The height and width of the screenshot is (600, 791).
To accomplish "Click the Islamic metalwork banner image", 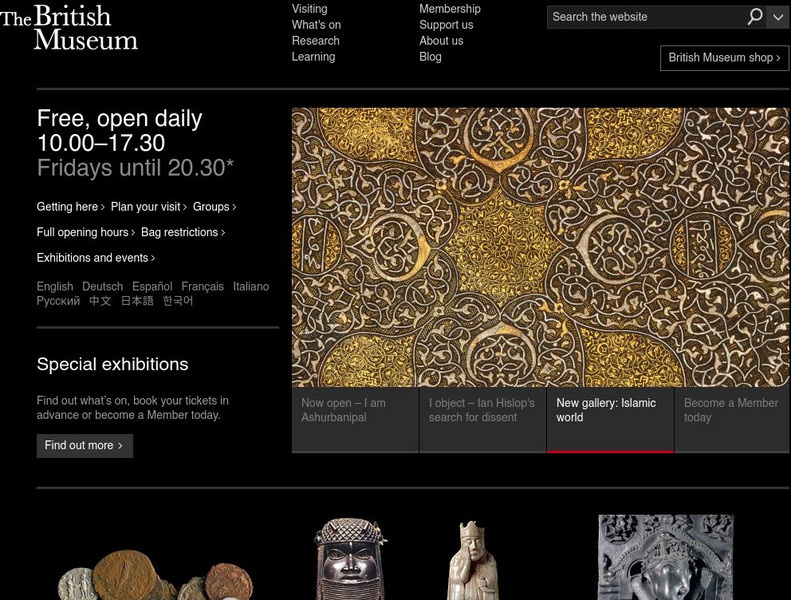I will pos(540,247).
